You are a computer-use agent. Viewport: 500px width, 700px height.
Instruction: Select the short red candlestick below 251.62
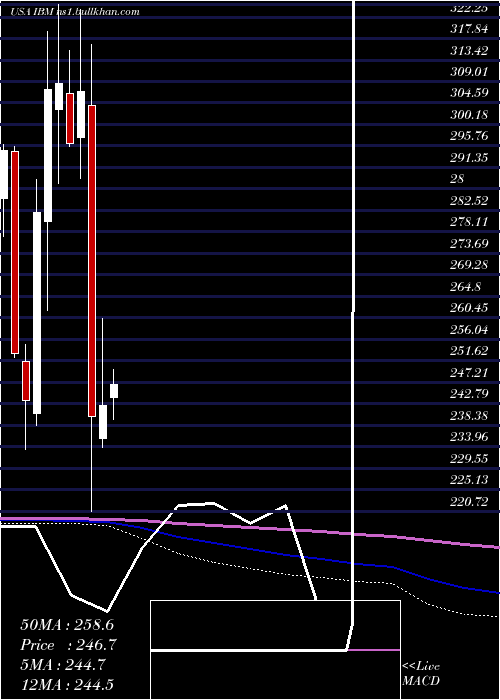26,381
